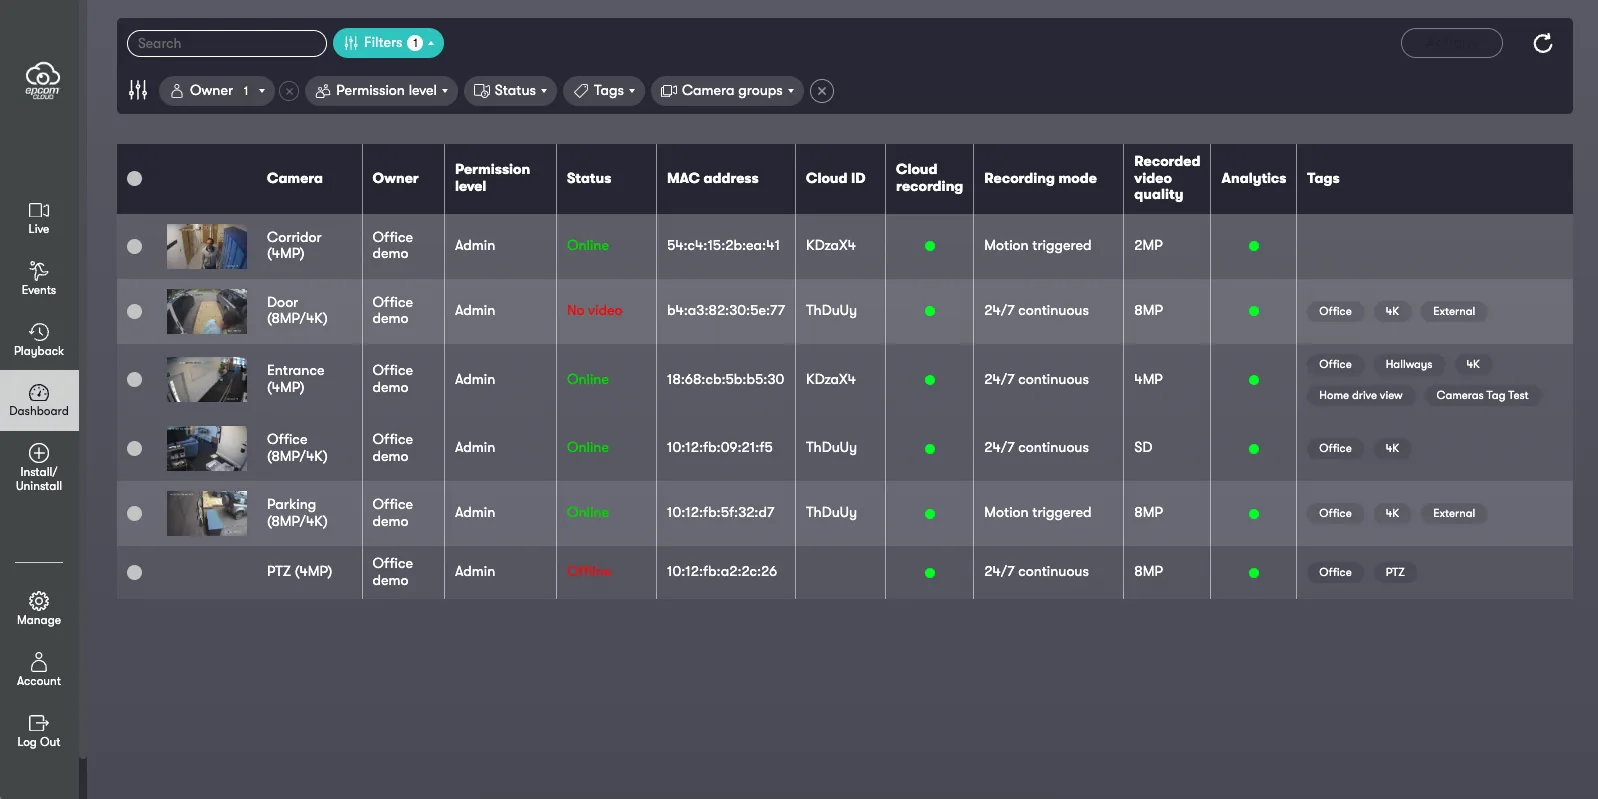The height and width of the screenshot is (799, 1598).
Task: Open the Live view sidebar icon
Action: pyautogui.click(x=39, y=218)
